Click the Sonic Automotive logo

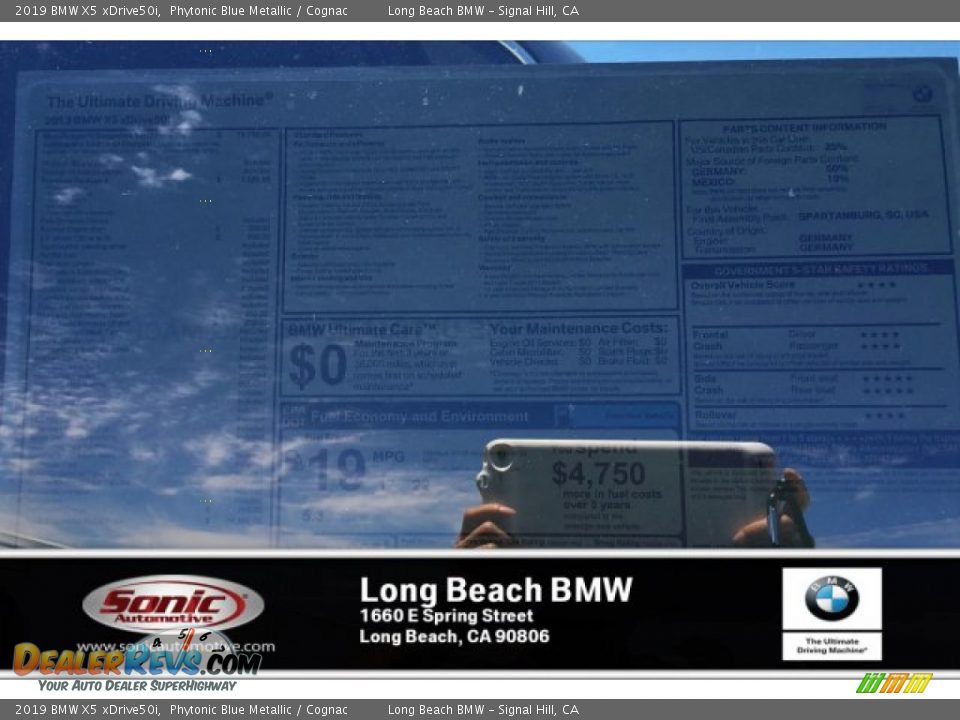coord(173,604)
